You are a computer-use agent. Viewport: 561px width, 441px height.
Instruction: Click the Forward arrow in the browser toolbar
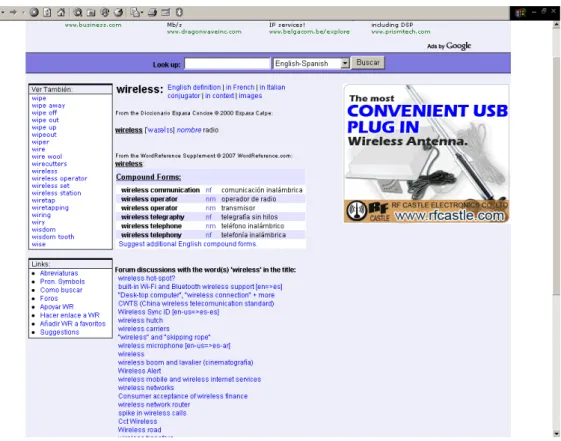(13, 13)
